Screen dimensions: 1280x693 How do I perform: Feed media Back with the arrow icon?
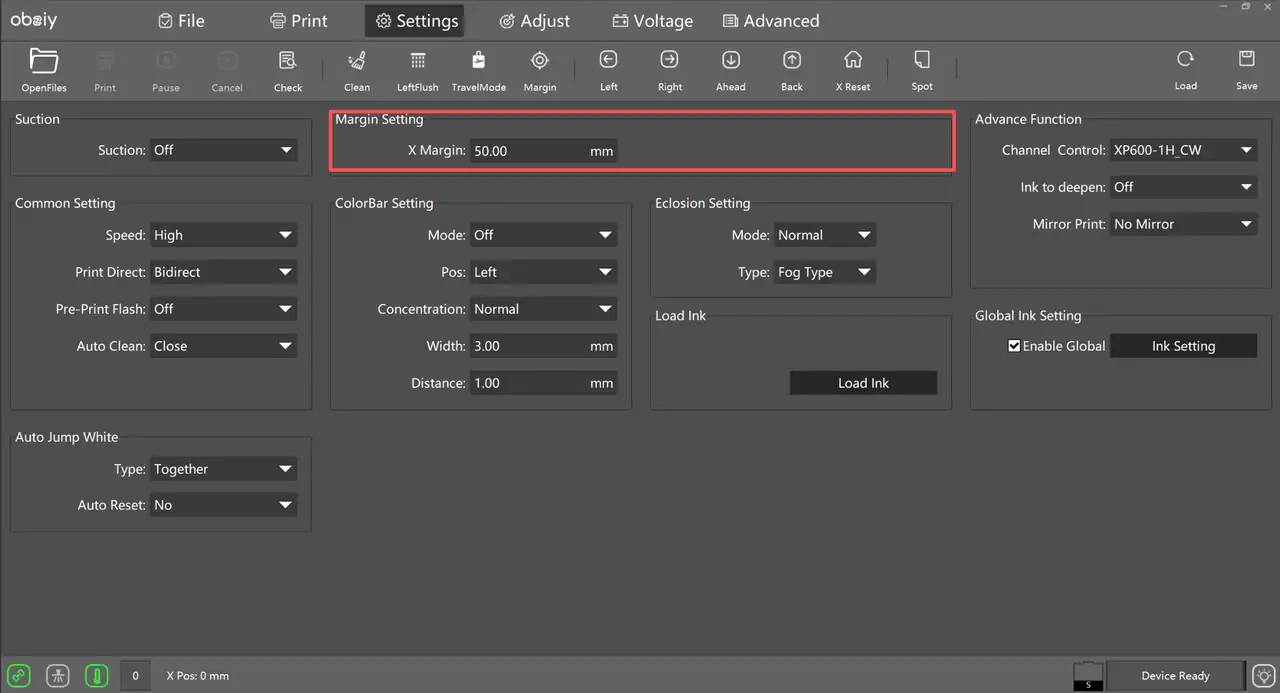(792, 60)
